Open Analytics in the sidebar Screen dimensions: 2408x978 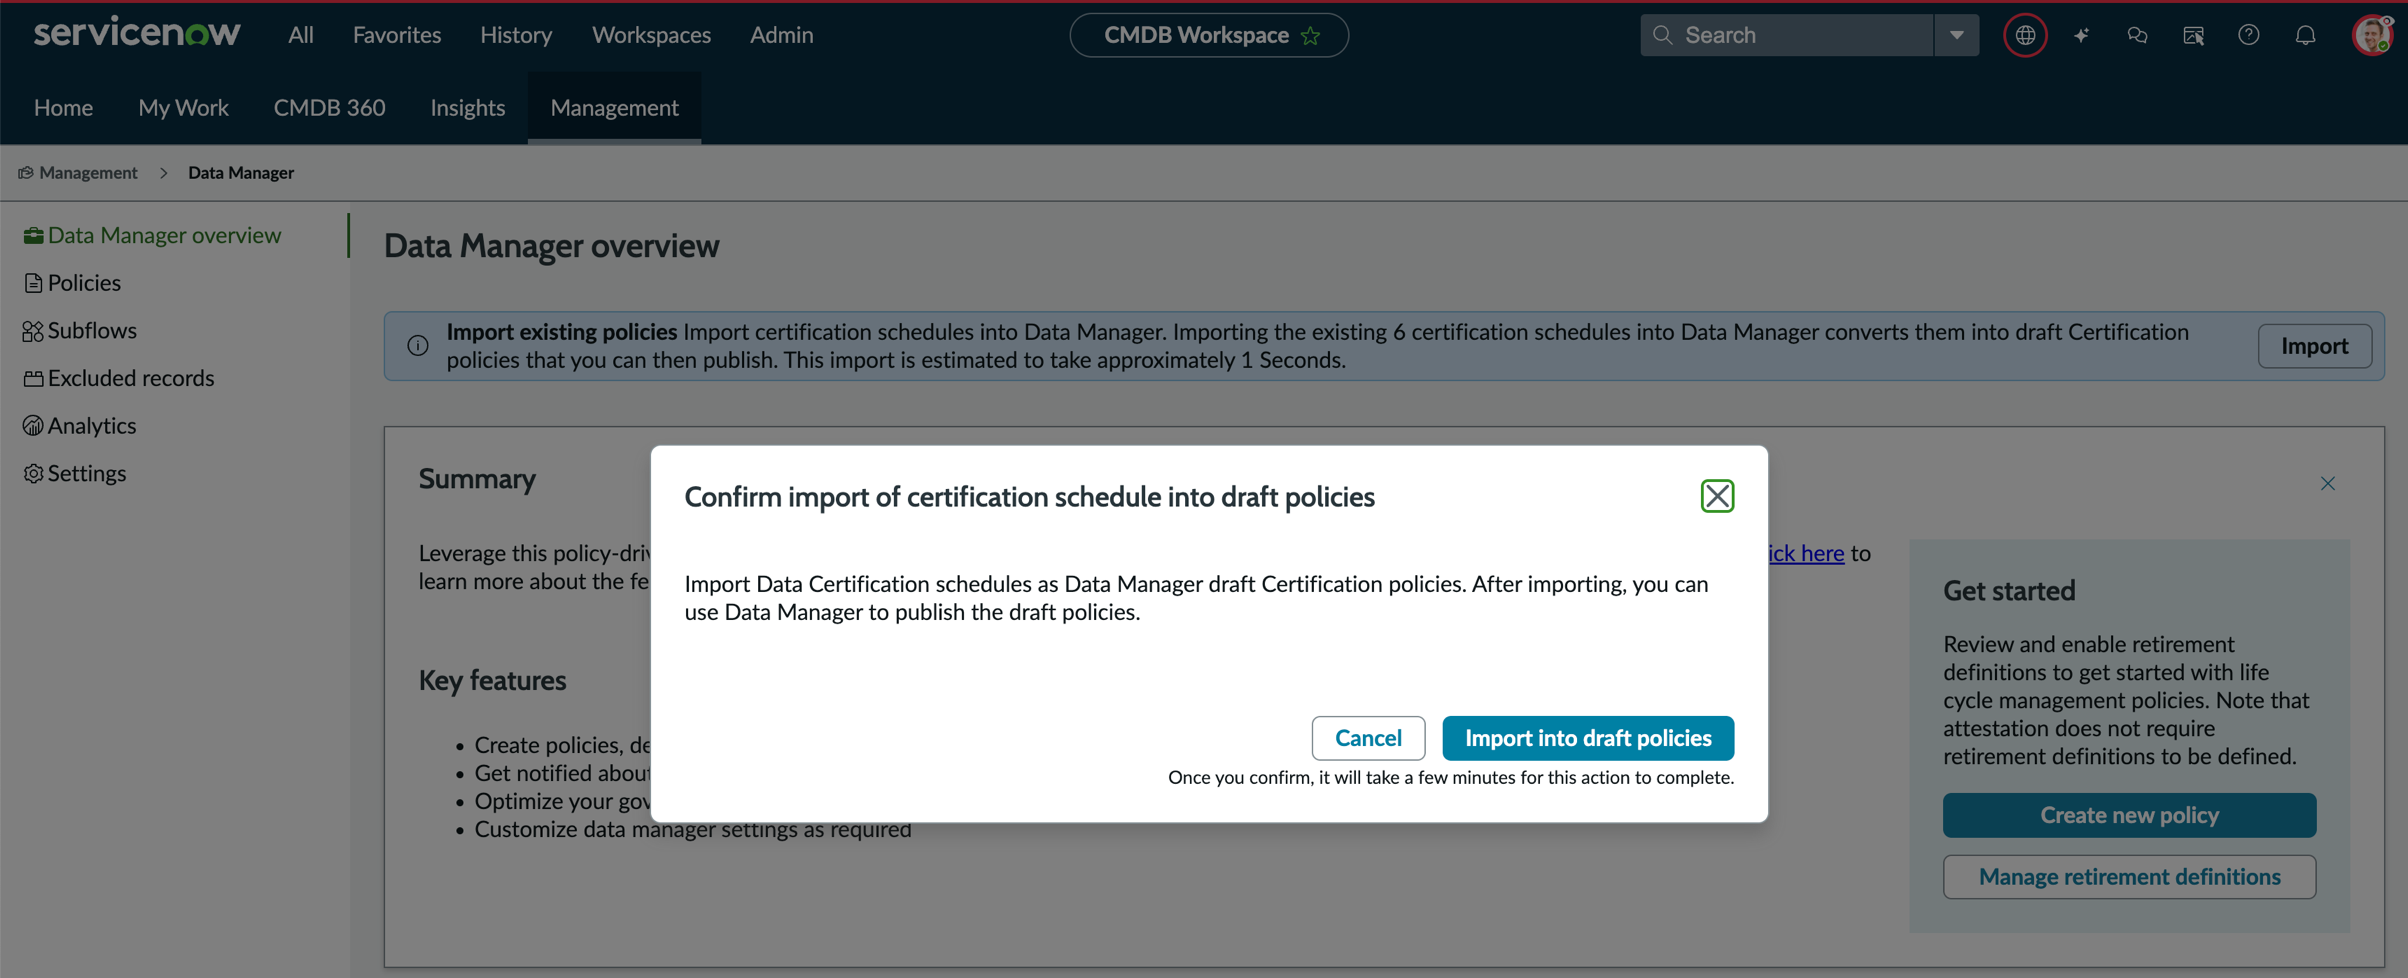tap(92, 426)
